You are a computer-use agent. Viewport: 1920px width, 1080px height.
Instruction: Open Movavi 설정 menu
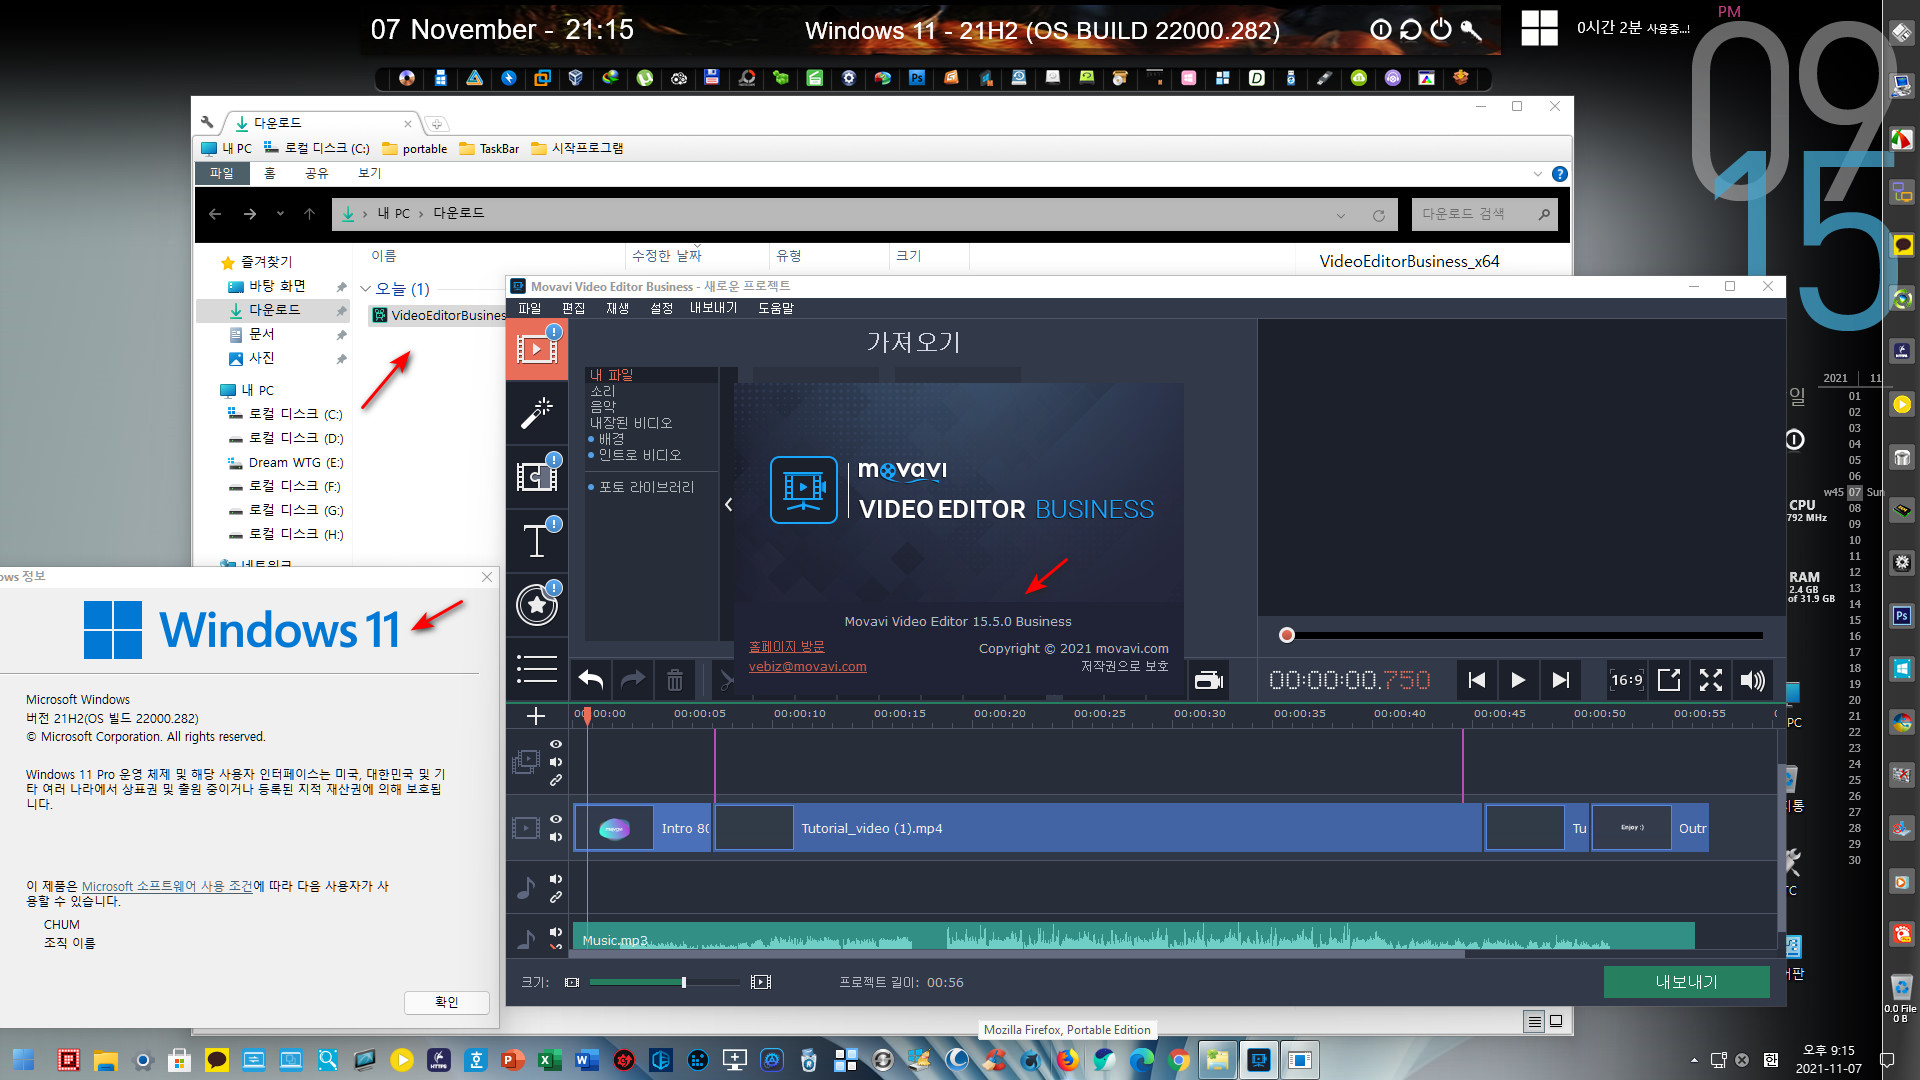(662, 308)
